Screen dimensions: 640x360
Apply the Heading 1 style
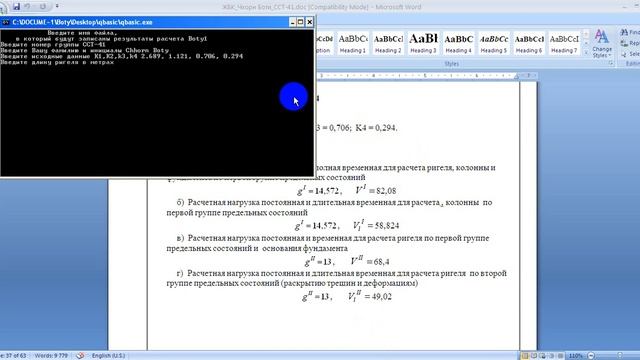pyautogui.click(x=353, y=43)
